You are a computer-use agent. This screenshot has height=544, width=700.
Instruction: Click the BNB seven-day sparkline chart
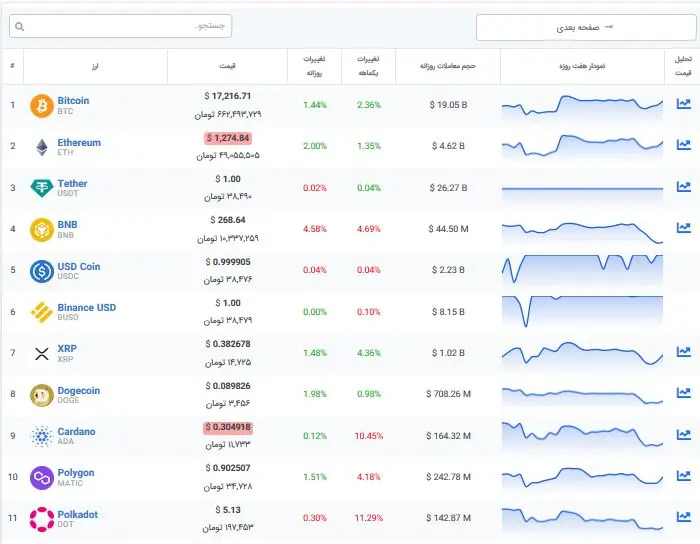click(x=582, y=233)
